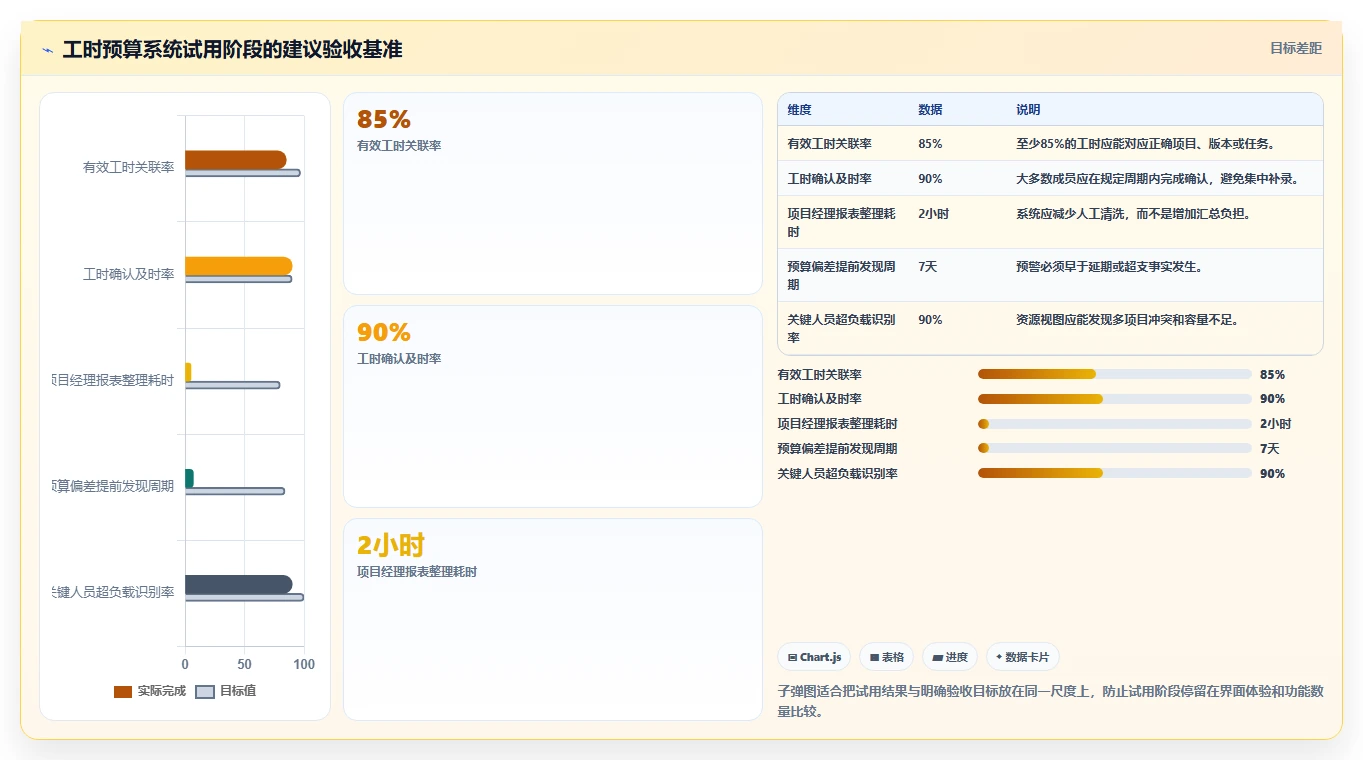Viewport: 1363px width, 760px height.
Task: Click the 工时确认及时率 progress bar
Action: [x=1114, y=399]
